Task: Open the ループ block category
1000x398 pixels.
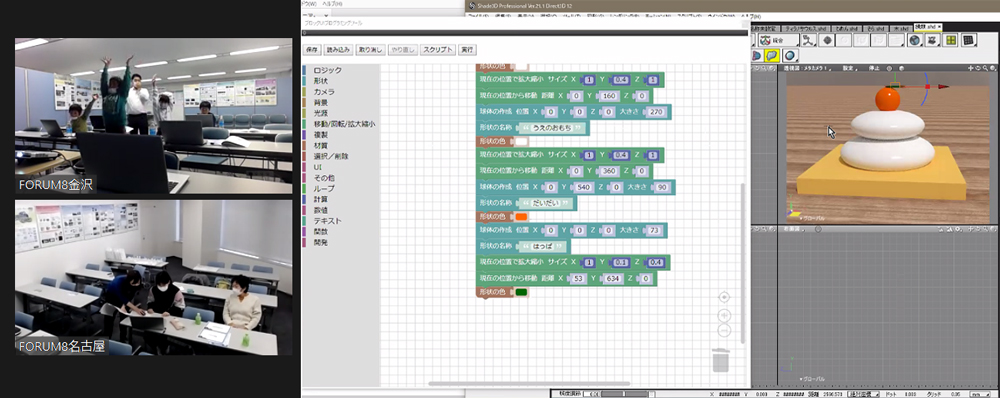Action: [324, 189]
